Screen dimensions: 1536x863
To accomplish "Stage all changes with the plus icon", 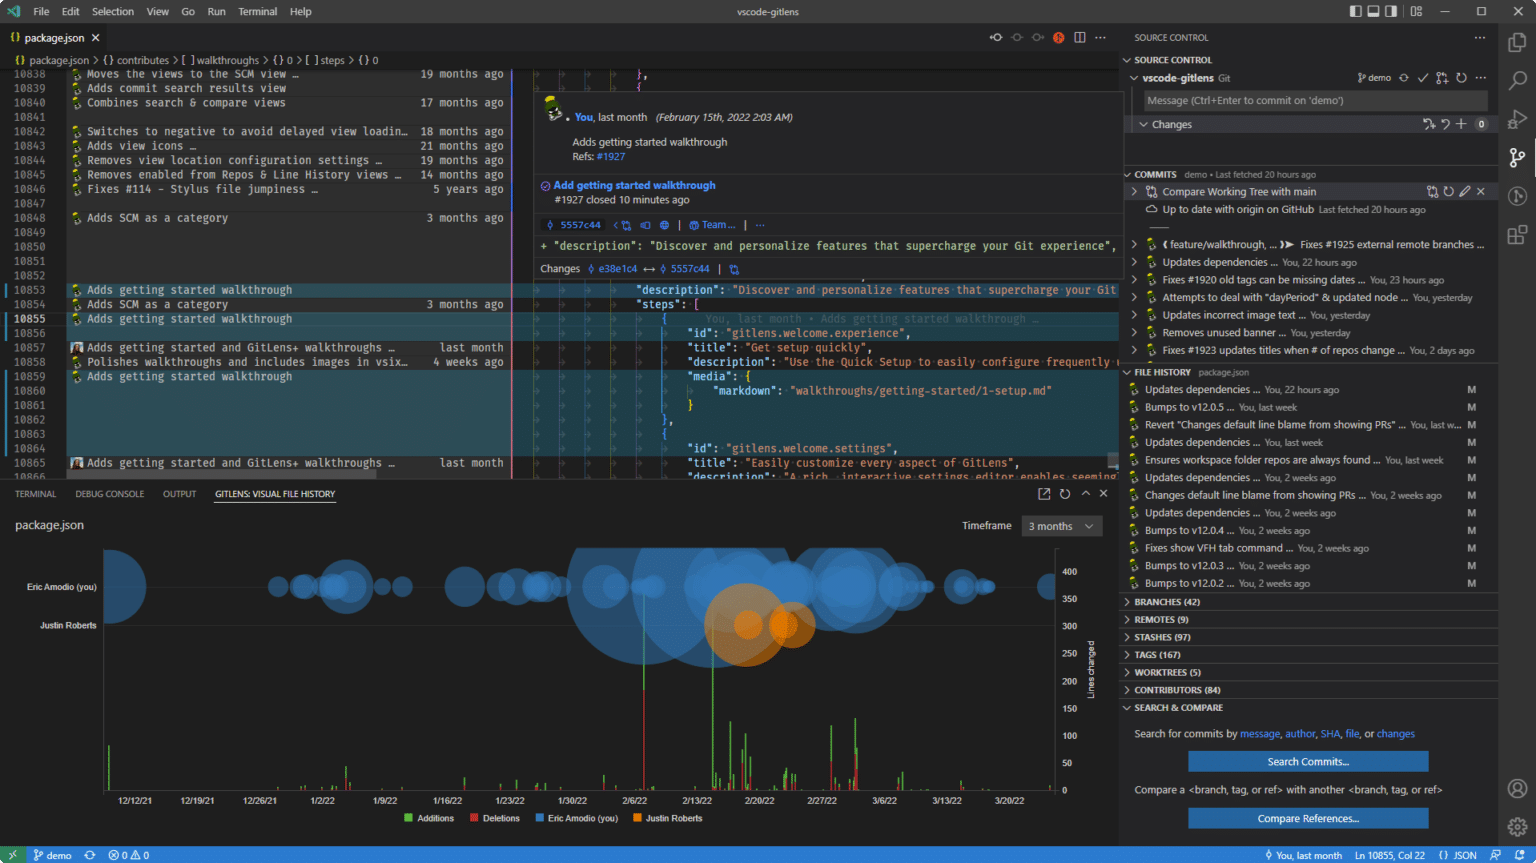I will (1460, 124).
